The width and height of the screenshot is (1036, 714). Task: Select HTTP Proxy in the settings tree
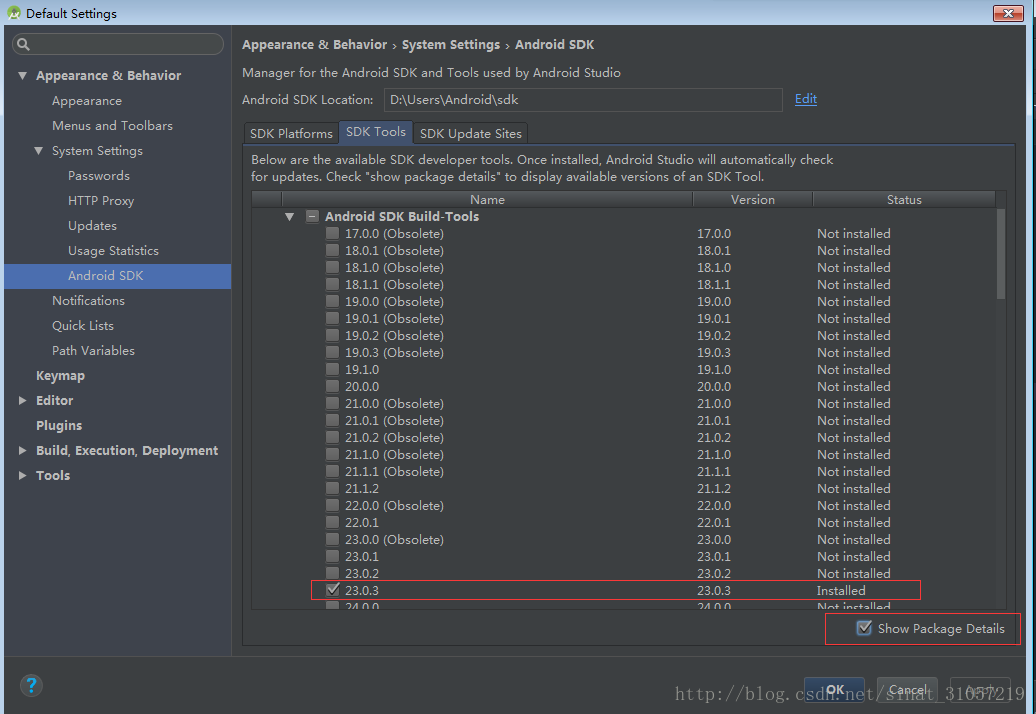pos(100,201)
